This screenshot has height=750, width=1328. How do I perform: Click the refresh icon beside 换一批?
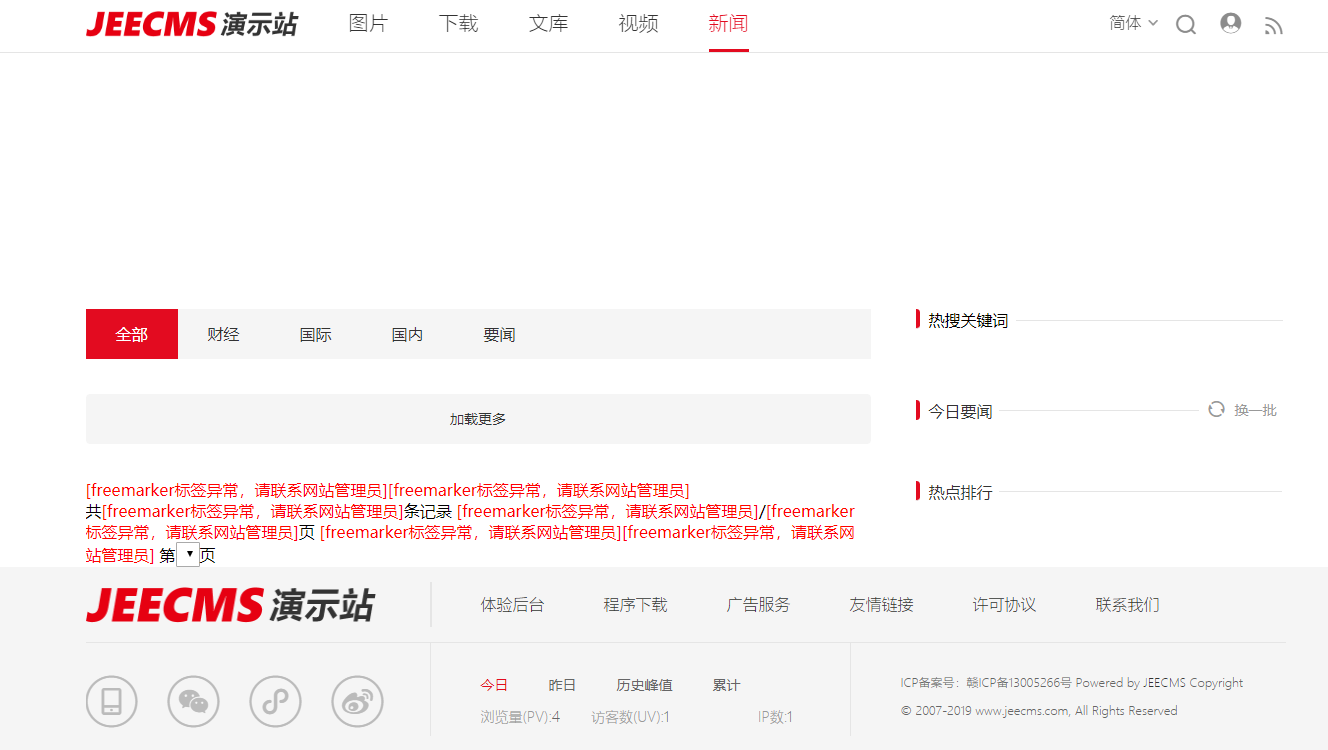pos(1216,409)
